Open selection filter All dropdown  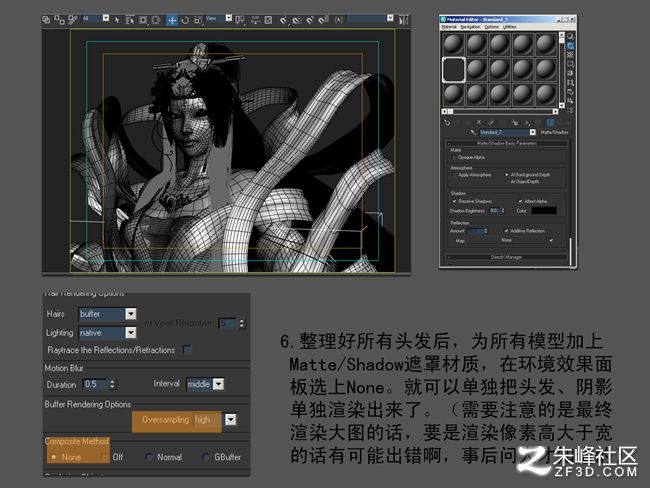(106, 18)
